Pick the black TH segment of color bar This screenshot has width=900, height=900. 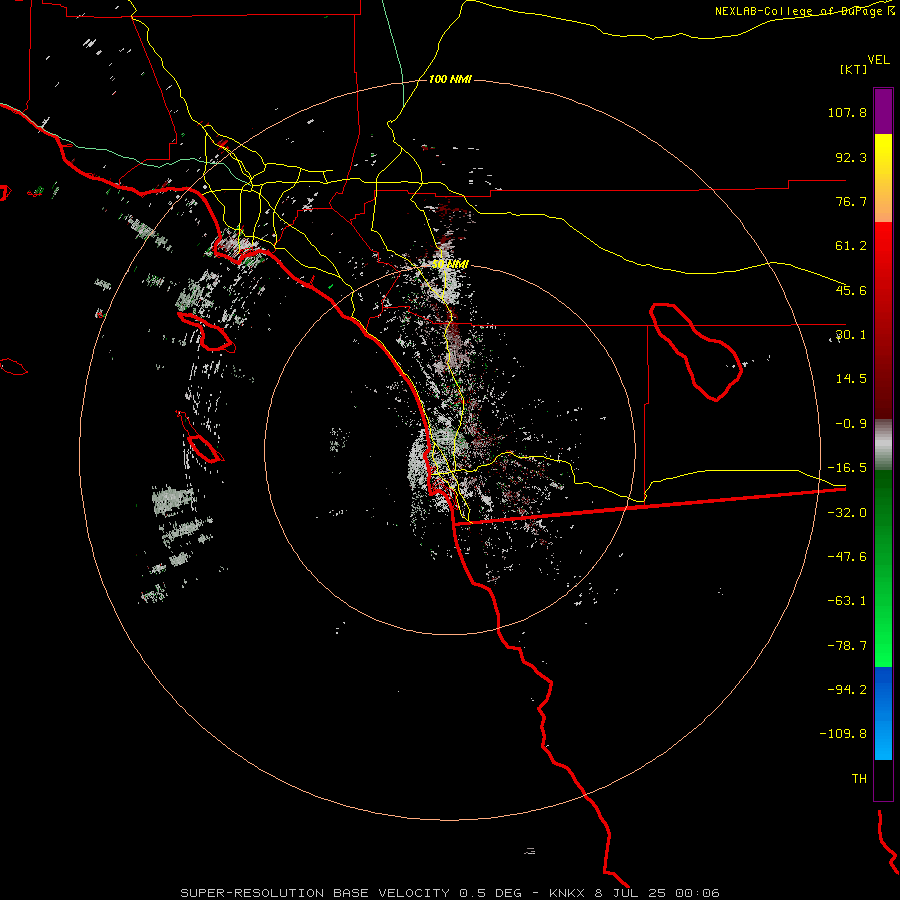point(883,779)
